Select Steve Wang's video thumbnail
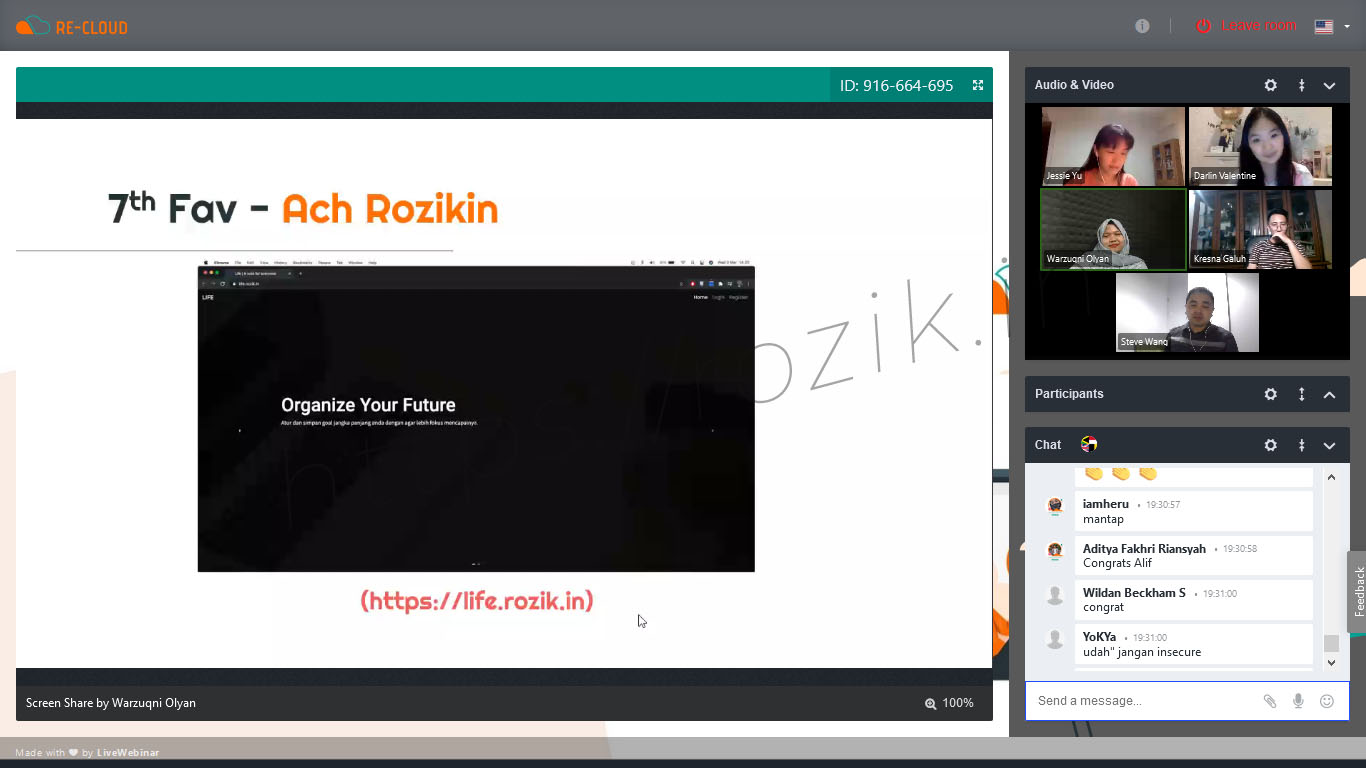This screenshot has width=1366, height=768. point(1187,312)
